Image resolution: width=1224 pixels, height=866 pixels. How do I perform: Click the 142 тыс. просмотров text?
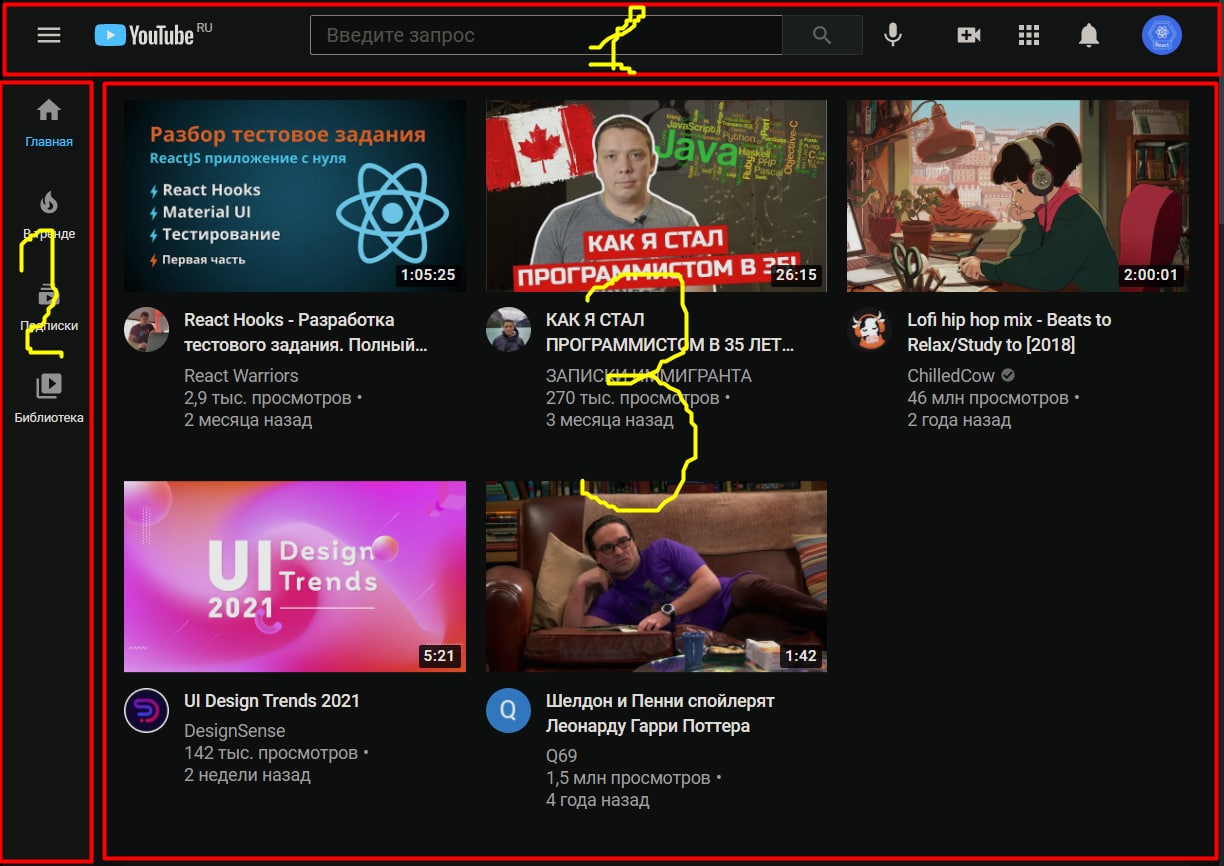tap(271, 753)
